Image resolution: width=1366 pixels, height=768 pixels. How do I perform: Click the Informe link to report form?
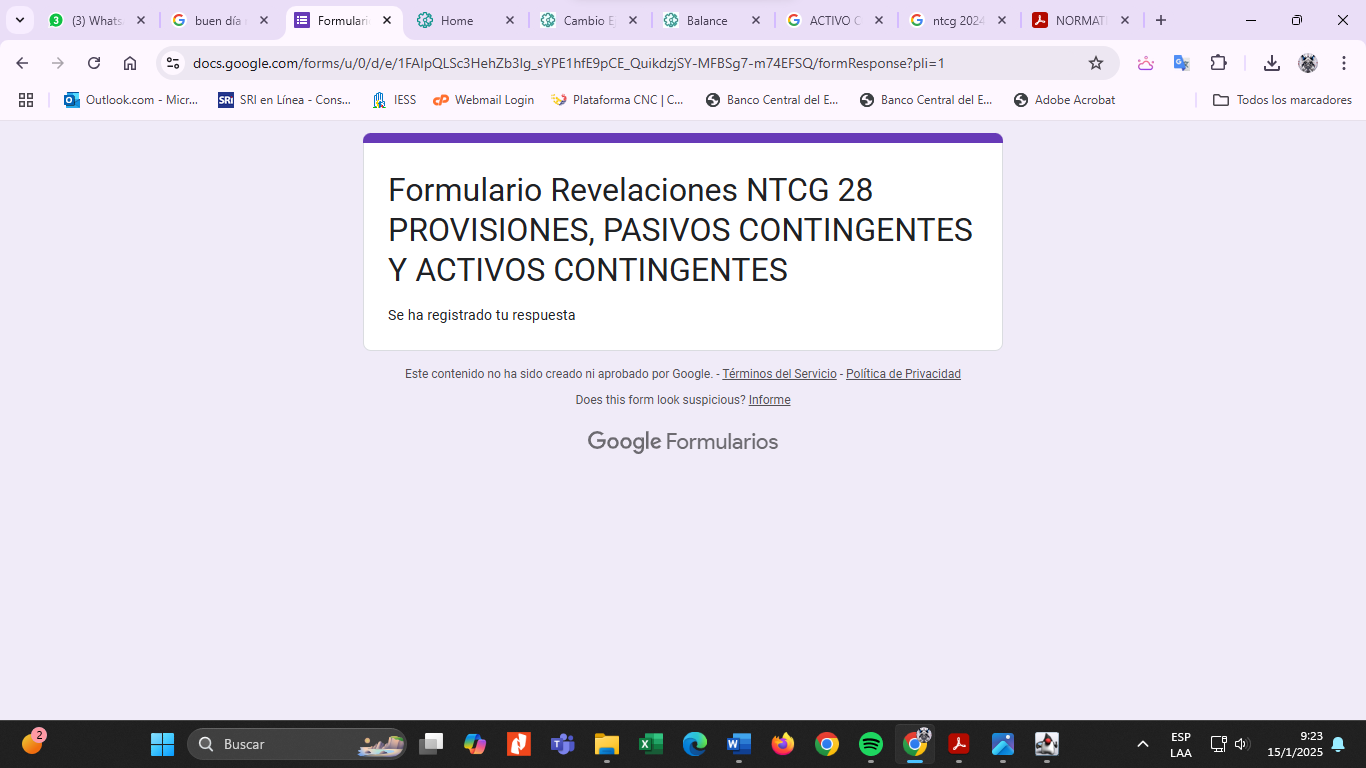[x=769, y=400]
